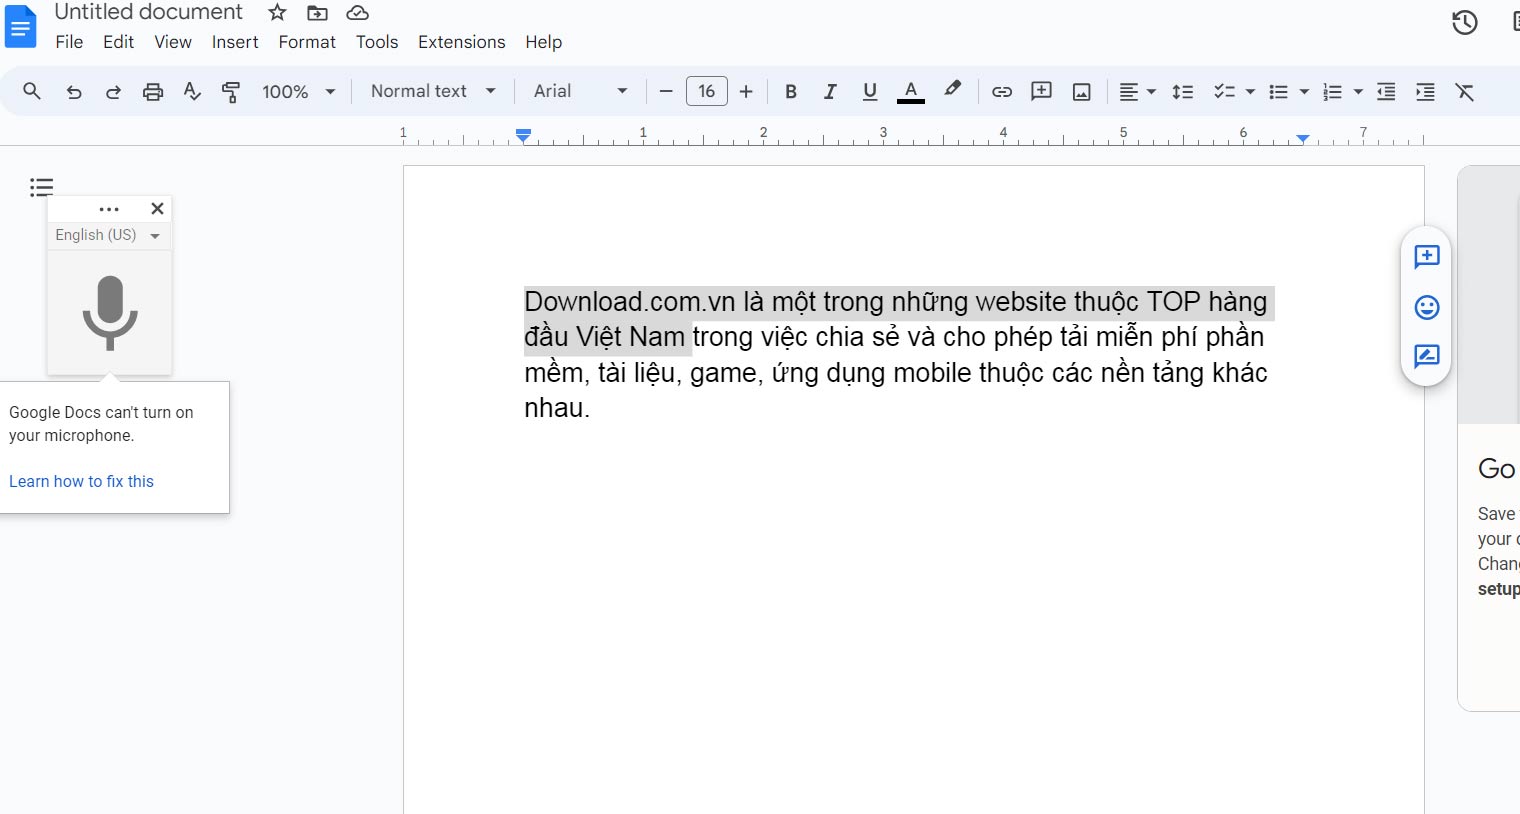1520x814 pixels.
Task: Toggle italic formatting
Action: click(x=830, y=91)
